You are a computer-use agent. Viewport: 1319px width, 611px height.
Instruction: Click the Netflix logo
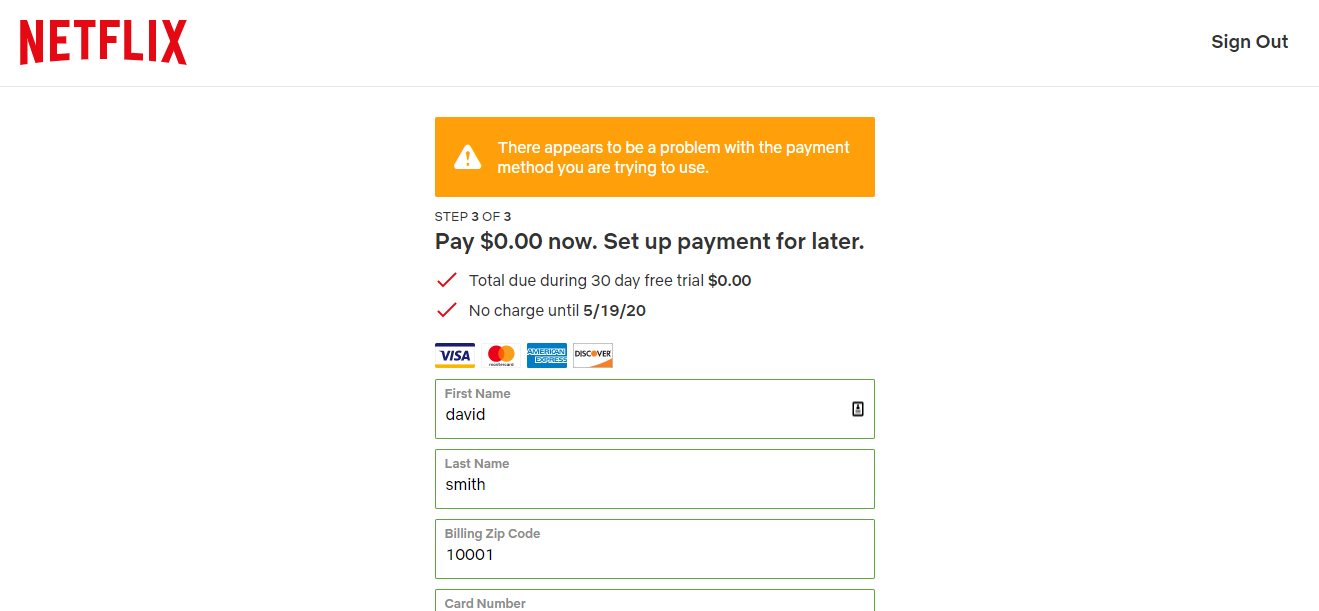103,43
